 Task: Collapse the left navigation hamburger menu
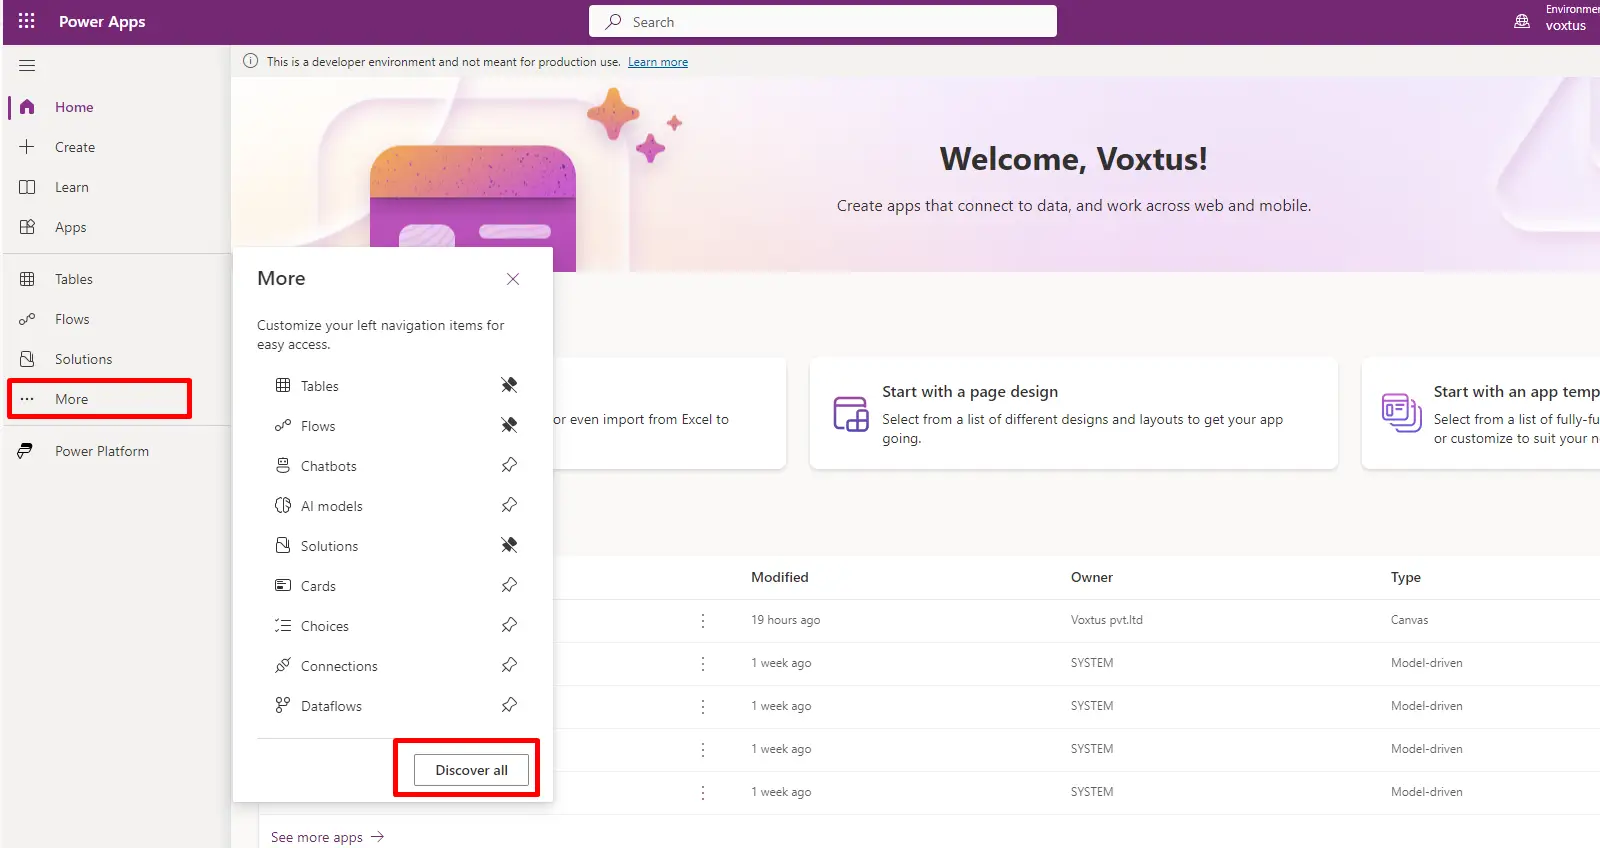[x=27, y=66]
